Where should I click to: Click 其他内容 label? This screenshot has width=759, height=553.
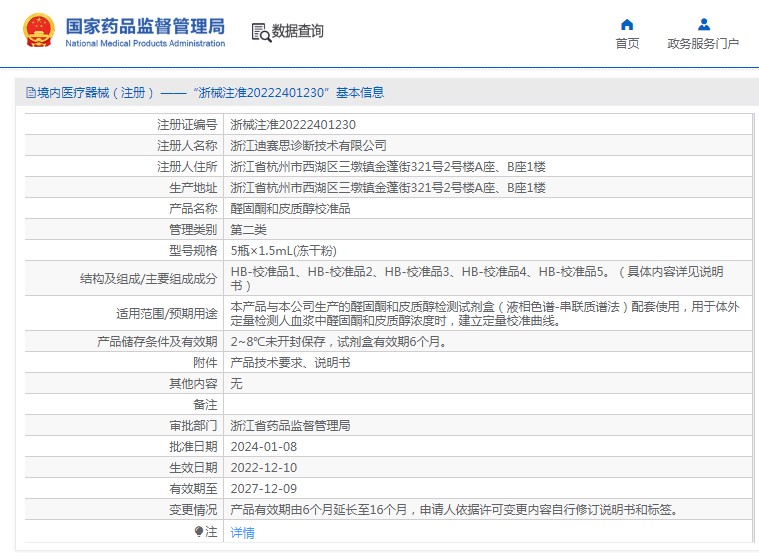pos(193,384)
